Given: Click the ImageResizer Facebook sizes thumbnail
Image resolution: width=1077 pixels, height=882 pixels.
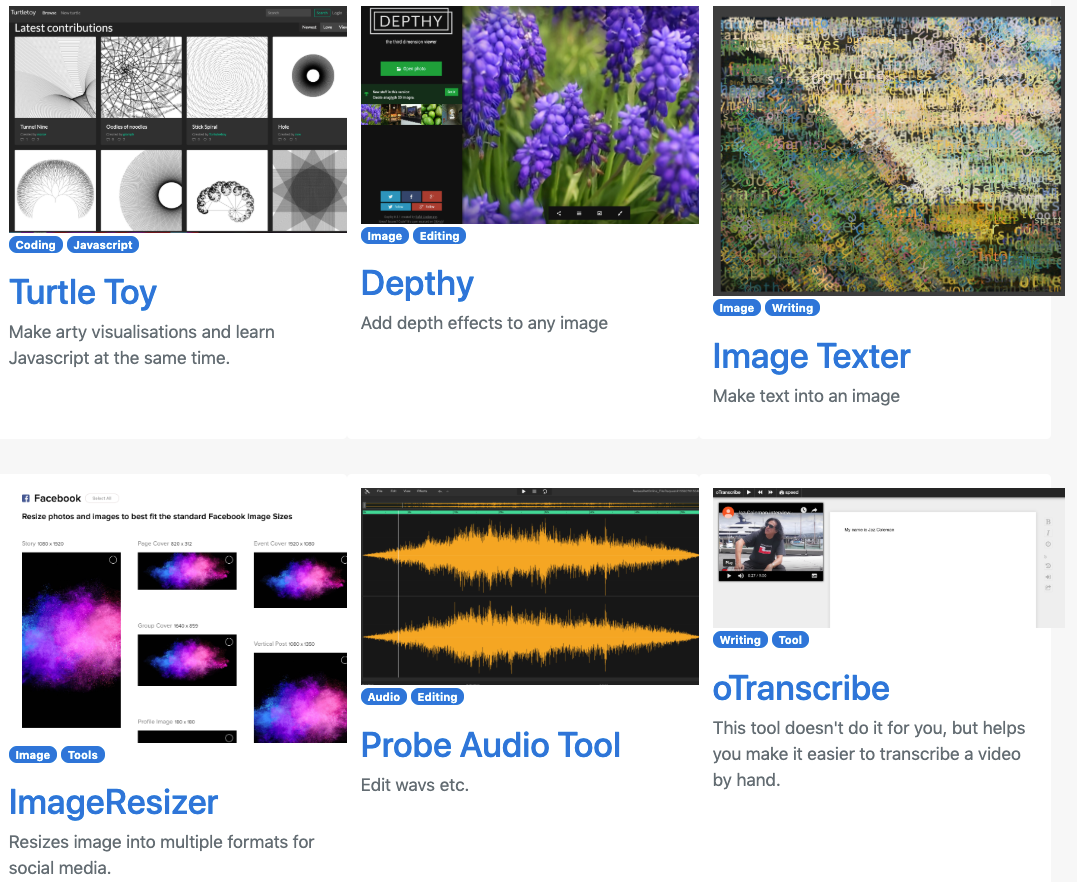Looking at the screenshot, I should 178,615.
